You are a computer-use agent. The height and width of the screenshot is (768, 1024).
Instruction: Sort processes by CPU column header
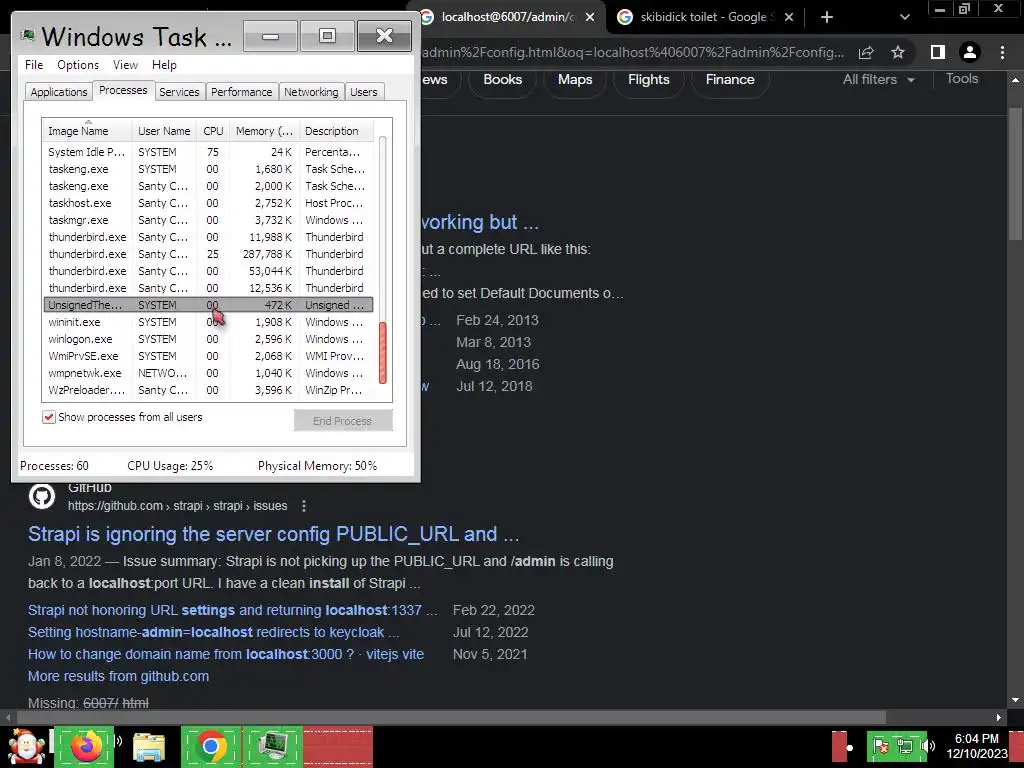pyautogui.click(x=213, y=131)
